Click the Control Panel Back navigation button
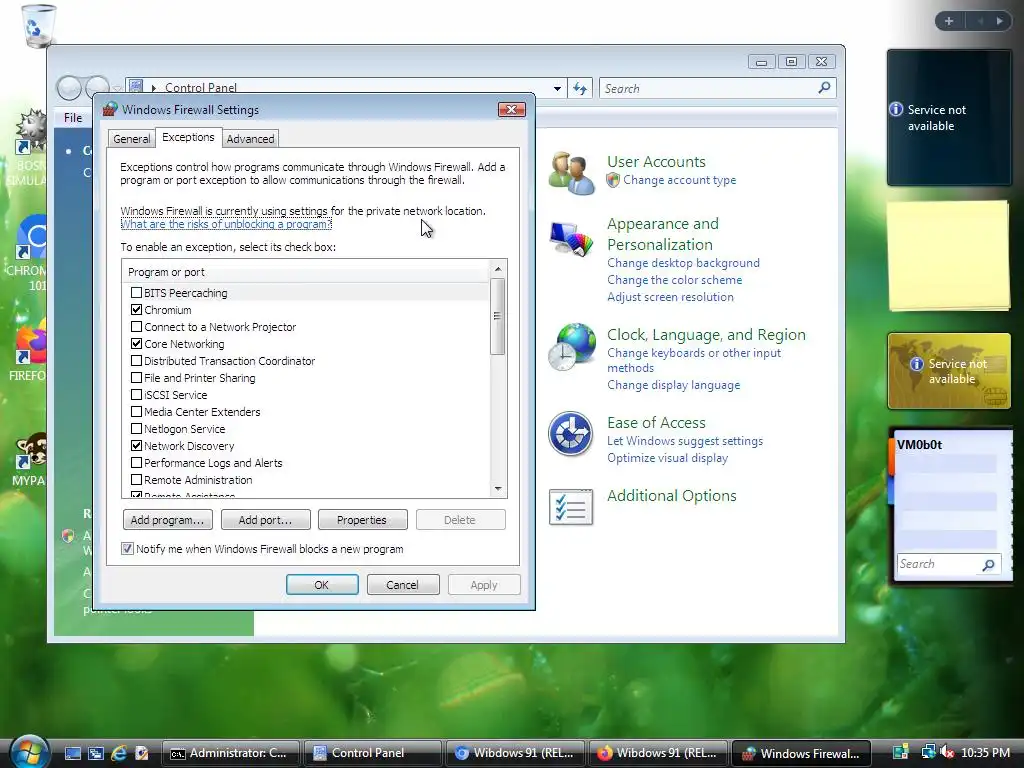Screen dimensions: 1024x768 point(69,88)
